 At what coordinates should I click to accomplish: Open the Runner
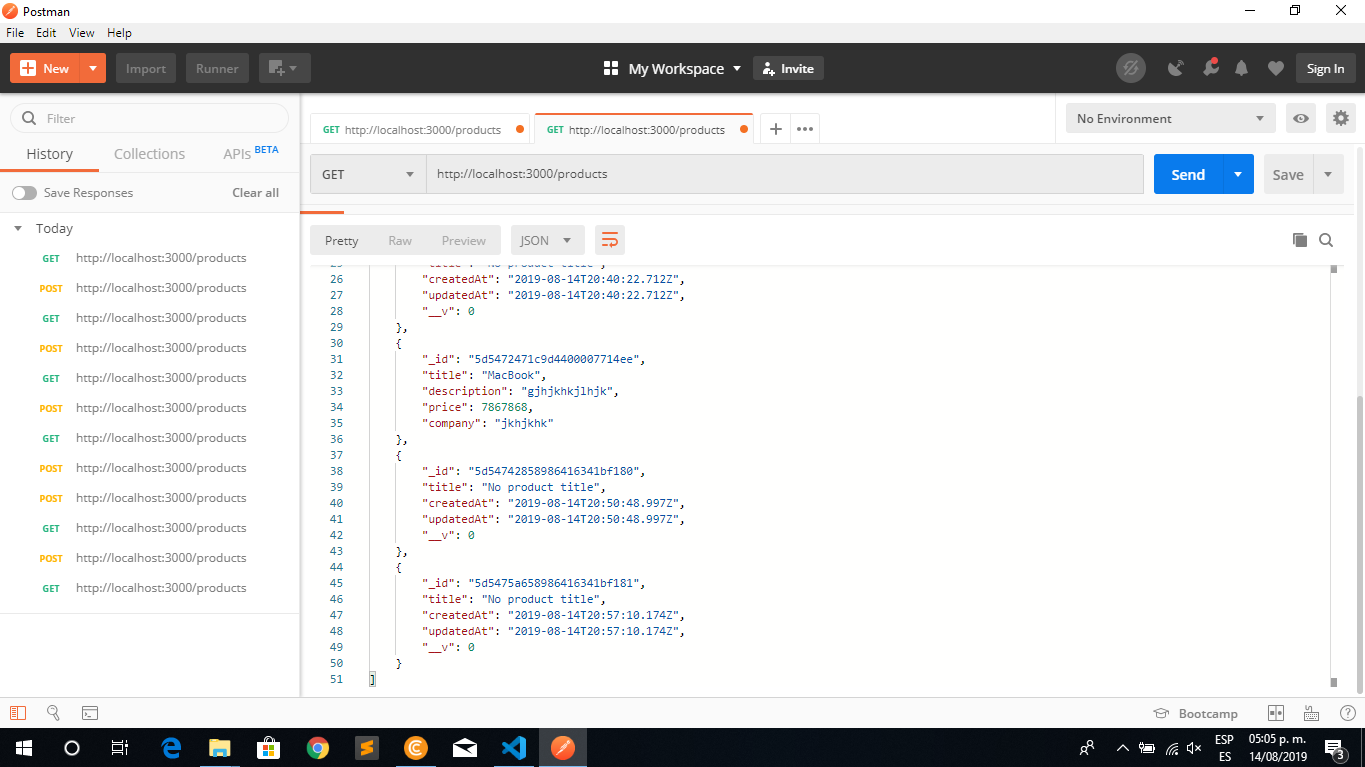click(217, 68)
